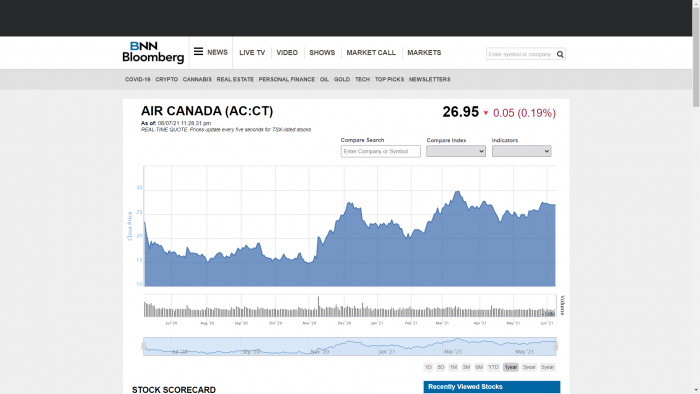This screenshot has width=700, height=394.
Task: Grab the left range handle on the navigator
Action: 143,346
